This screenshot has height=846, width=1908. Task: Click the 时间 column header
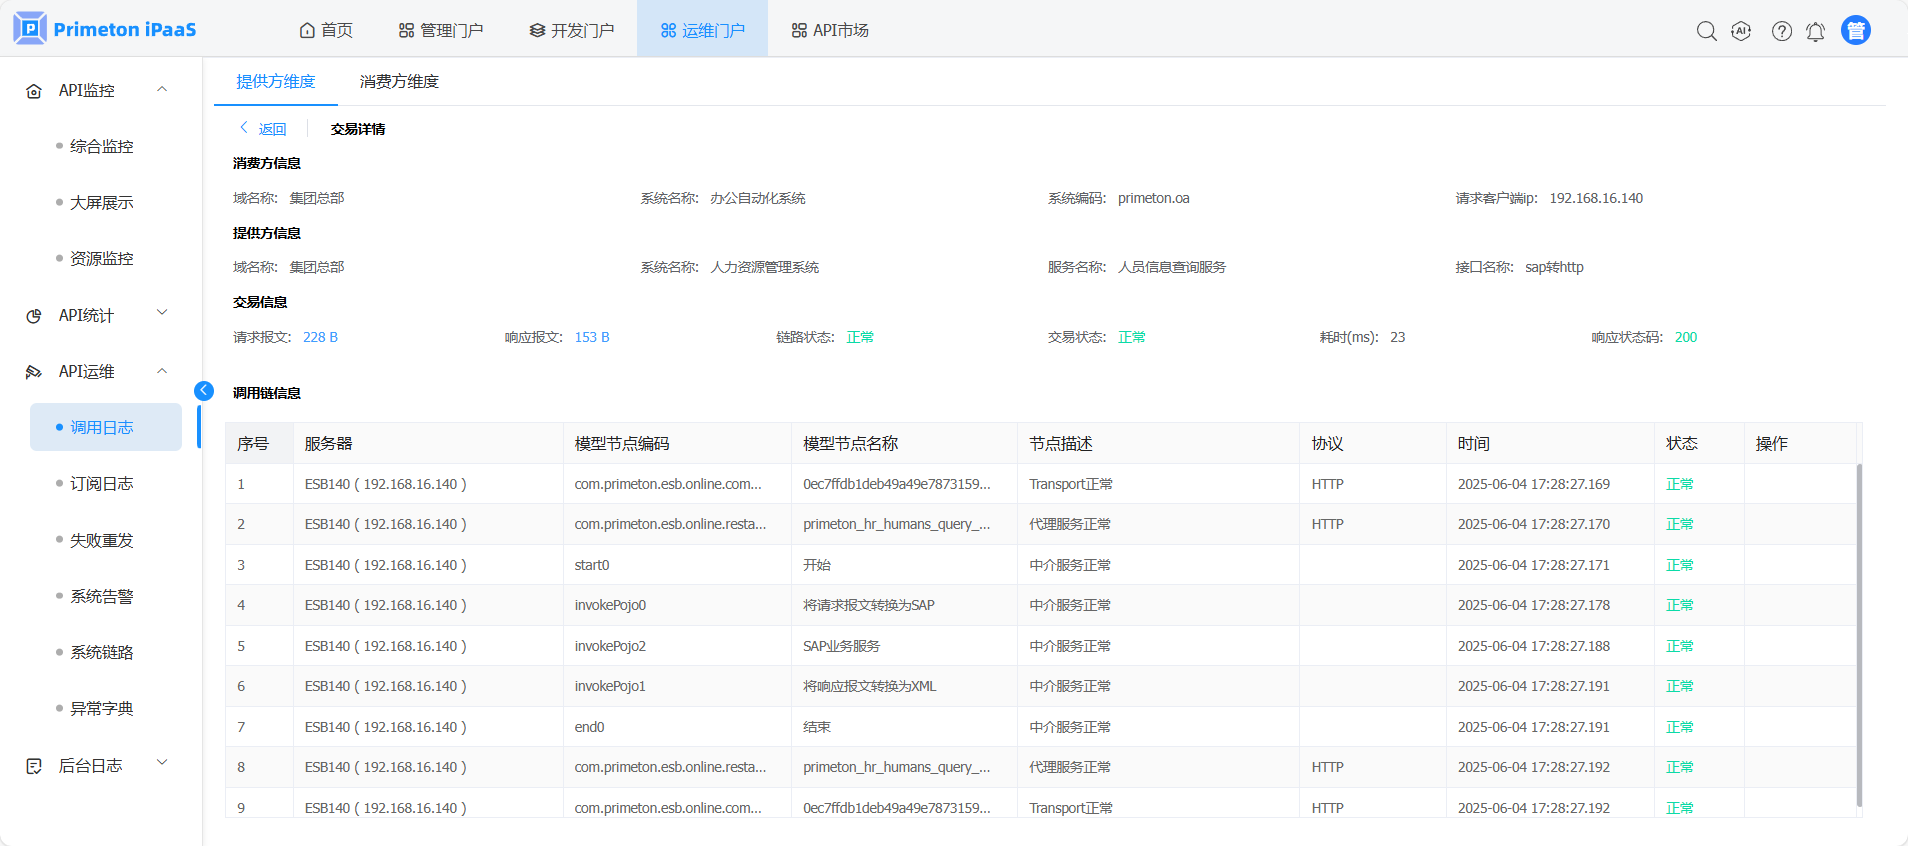point(1473,444)
